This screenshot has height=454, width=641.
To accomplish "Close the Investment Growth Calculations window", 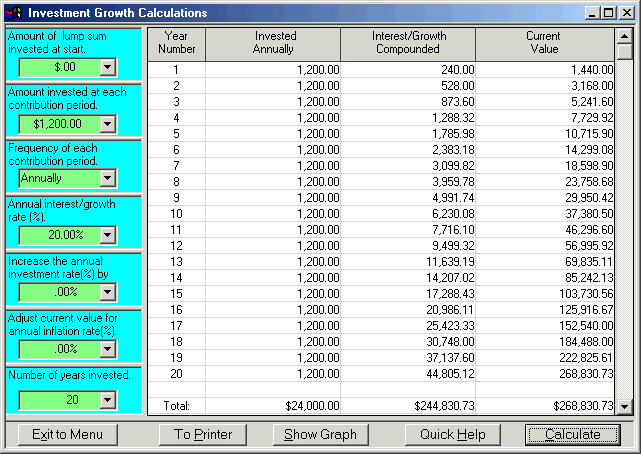I will (626, 13).
